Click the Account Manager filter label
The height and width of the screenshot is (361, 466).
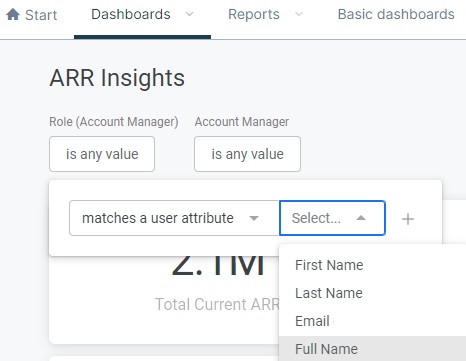click(242, 122)
